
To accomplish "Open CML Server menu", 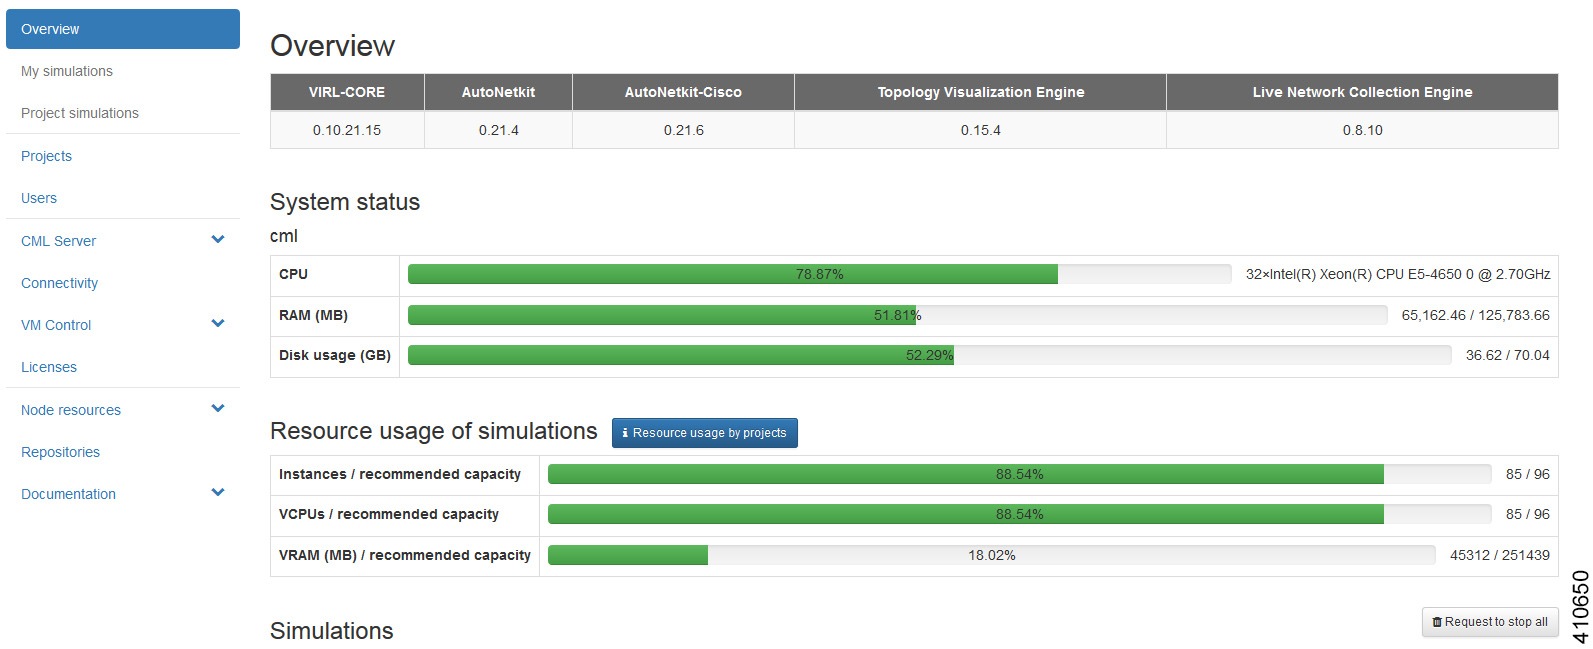I will (59, 241).
